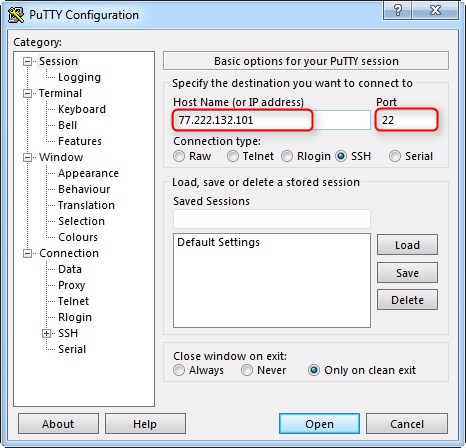The image size is (466, 448).
Task: Save the current session
Action: (407, 273)
